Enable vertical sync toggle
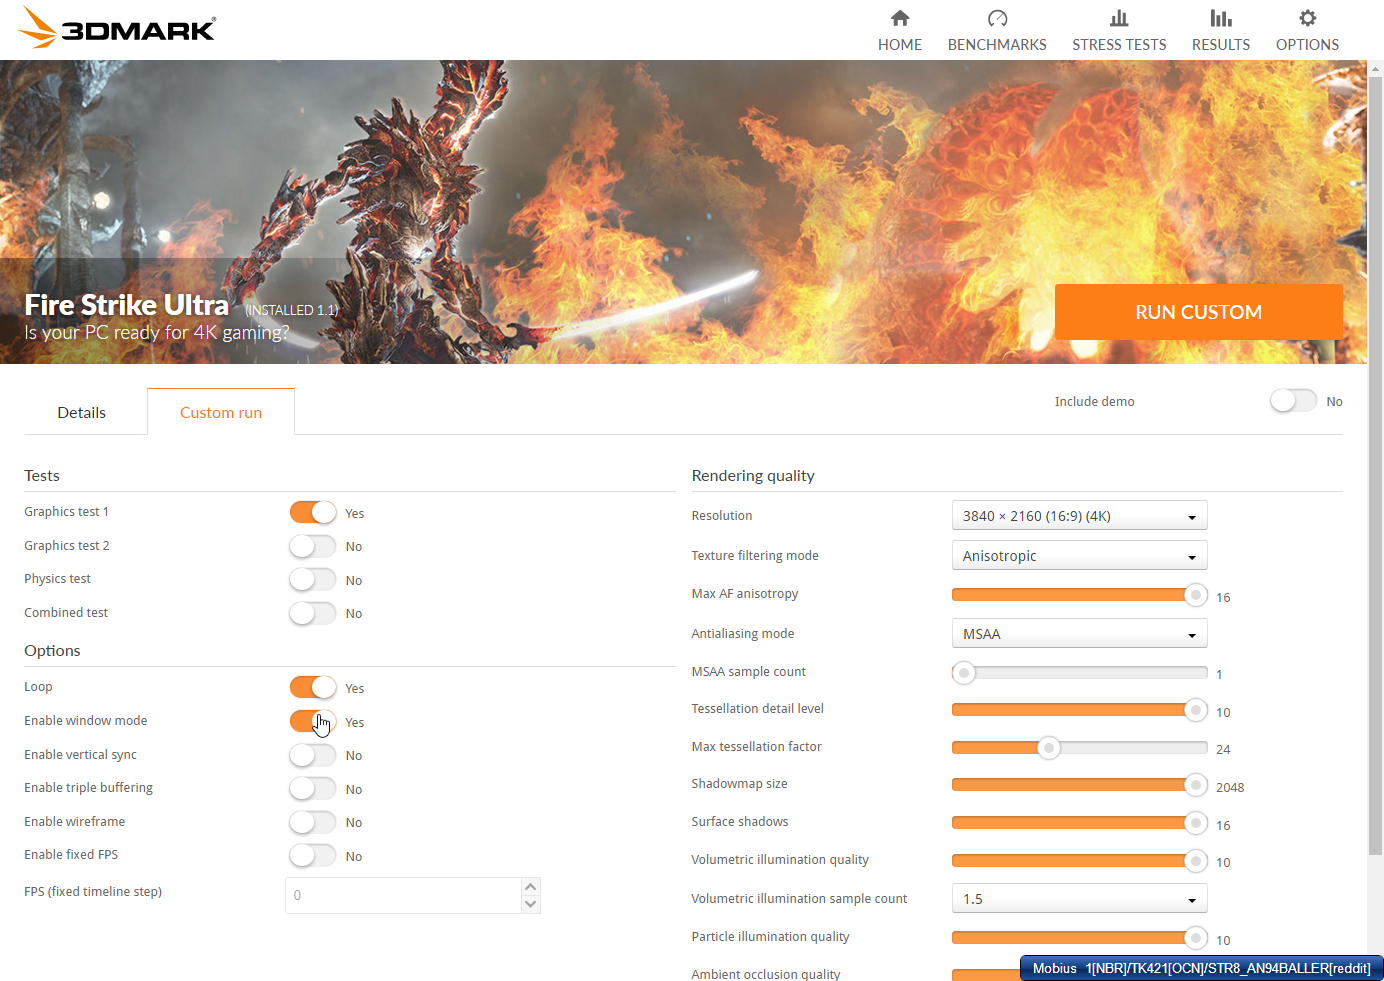1384x981 pixels. [313, 755]
